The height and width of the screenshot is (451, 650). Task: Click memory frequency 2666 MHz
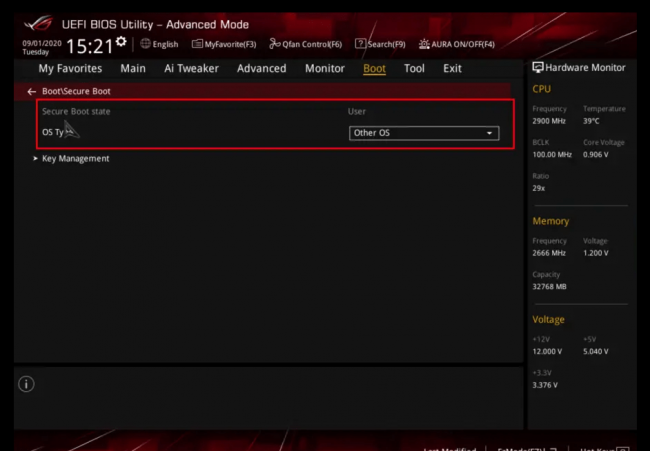pos(549,253)
